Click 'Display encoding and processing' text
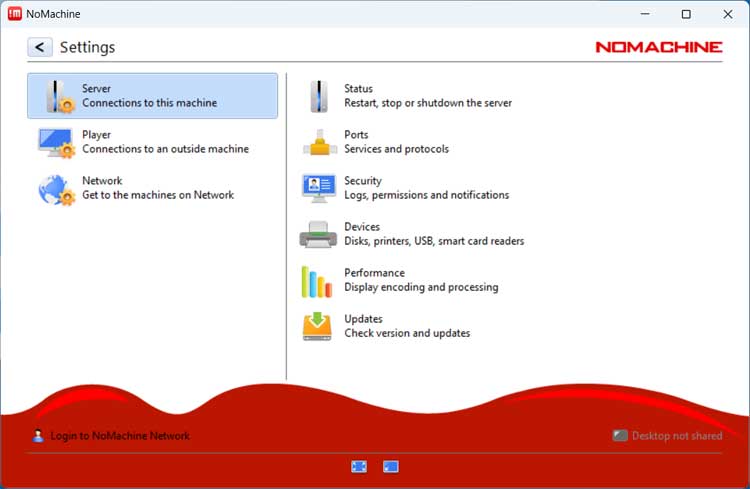 pos(421,287)
